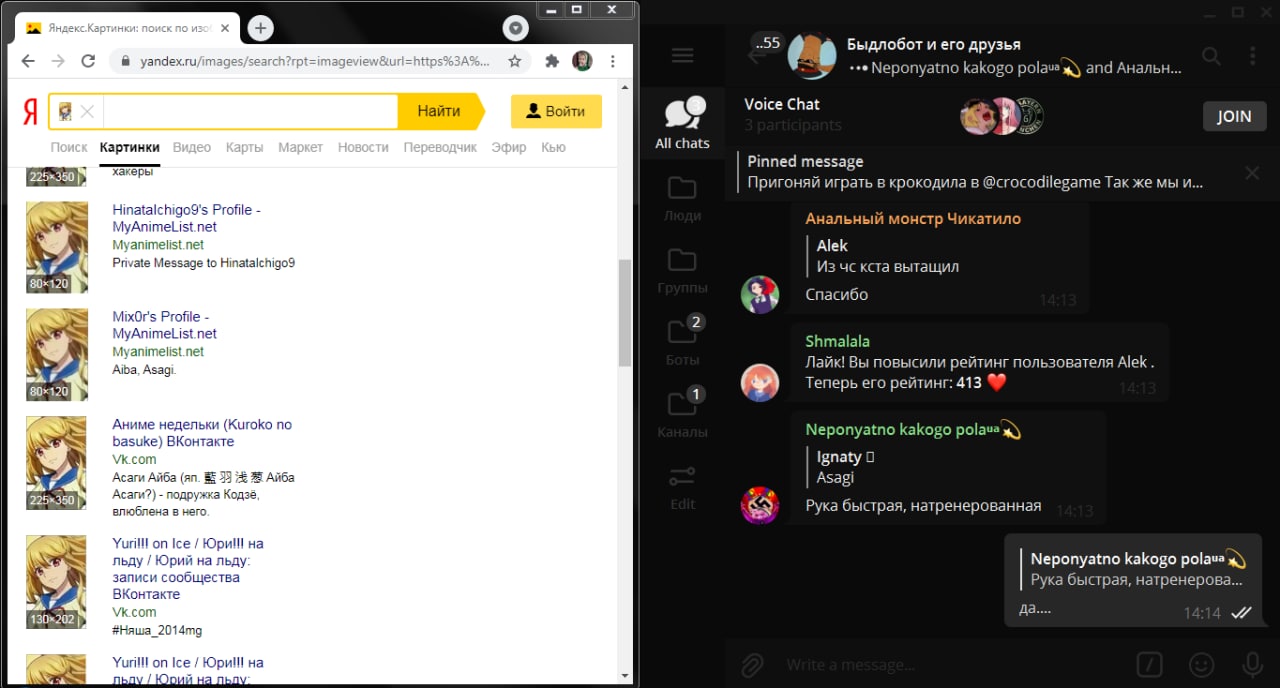Switch to Эфир tab on Yandex
Viewport: 1280px width, 688px height.
pyautogui.click(x=509, y=147)
